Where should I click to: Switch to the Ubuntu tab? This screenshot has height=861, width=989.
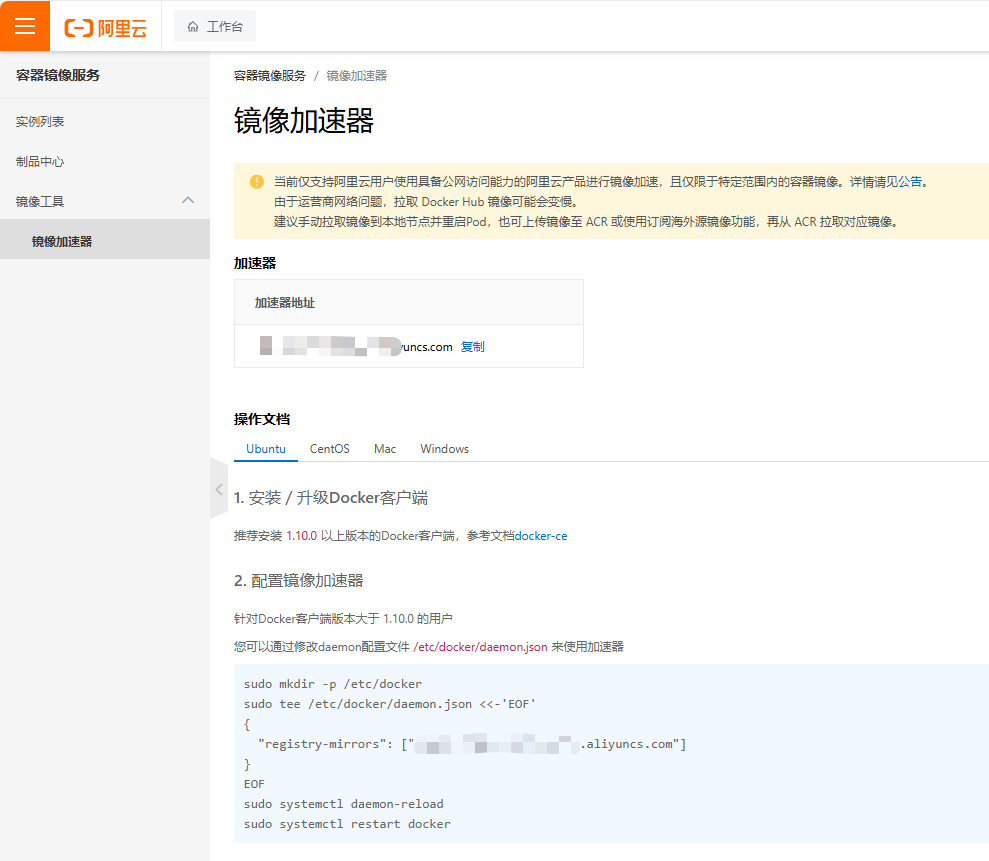[x=266, y=448]
